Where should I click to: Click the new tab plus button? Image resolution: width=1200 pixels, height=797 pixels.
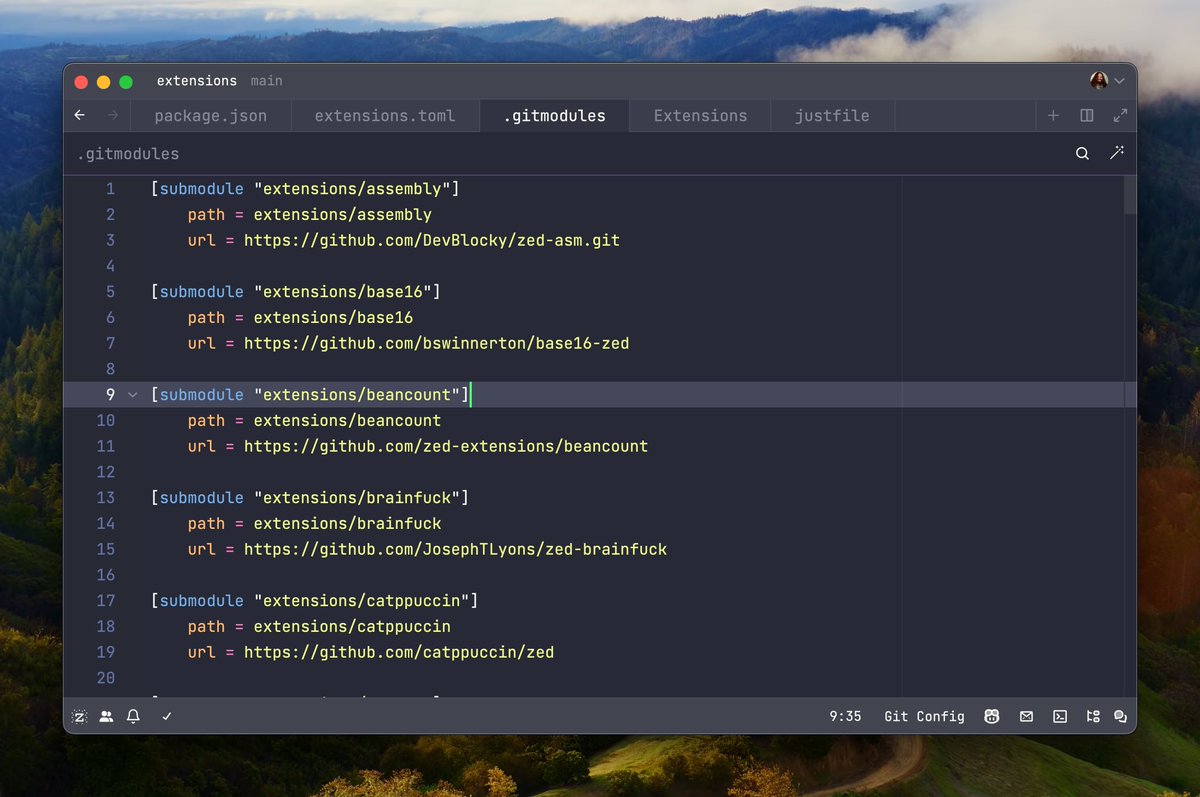click(1053, 115)
